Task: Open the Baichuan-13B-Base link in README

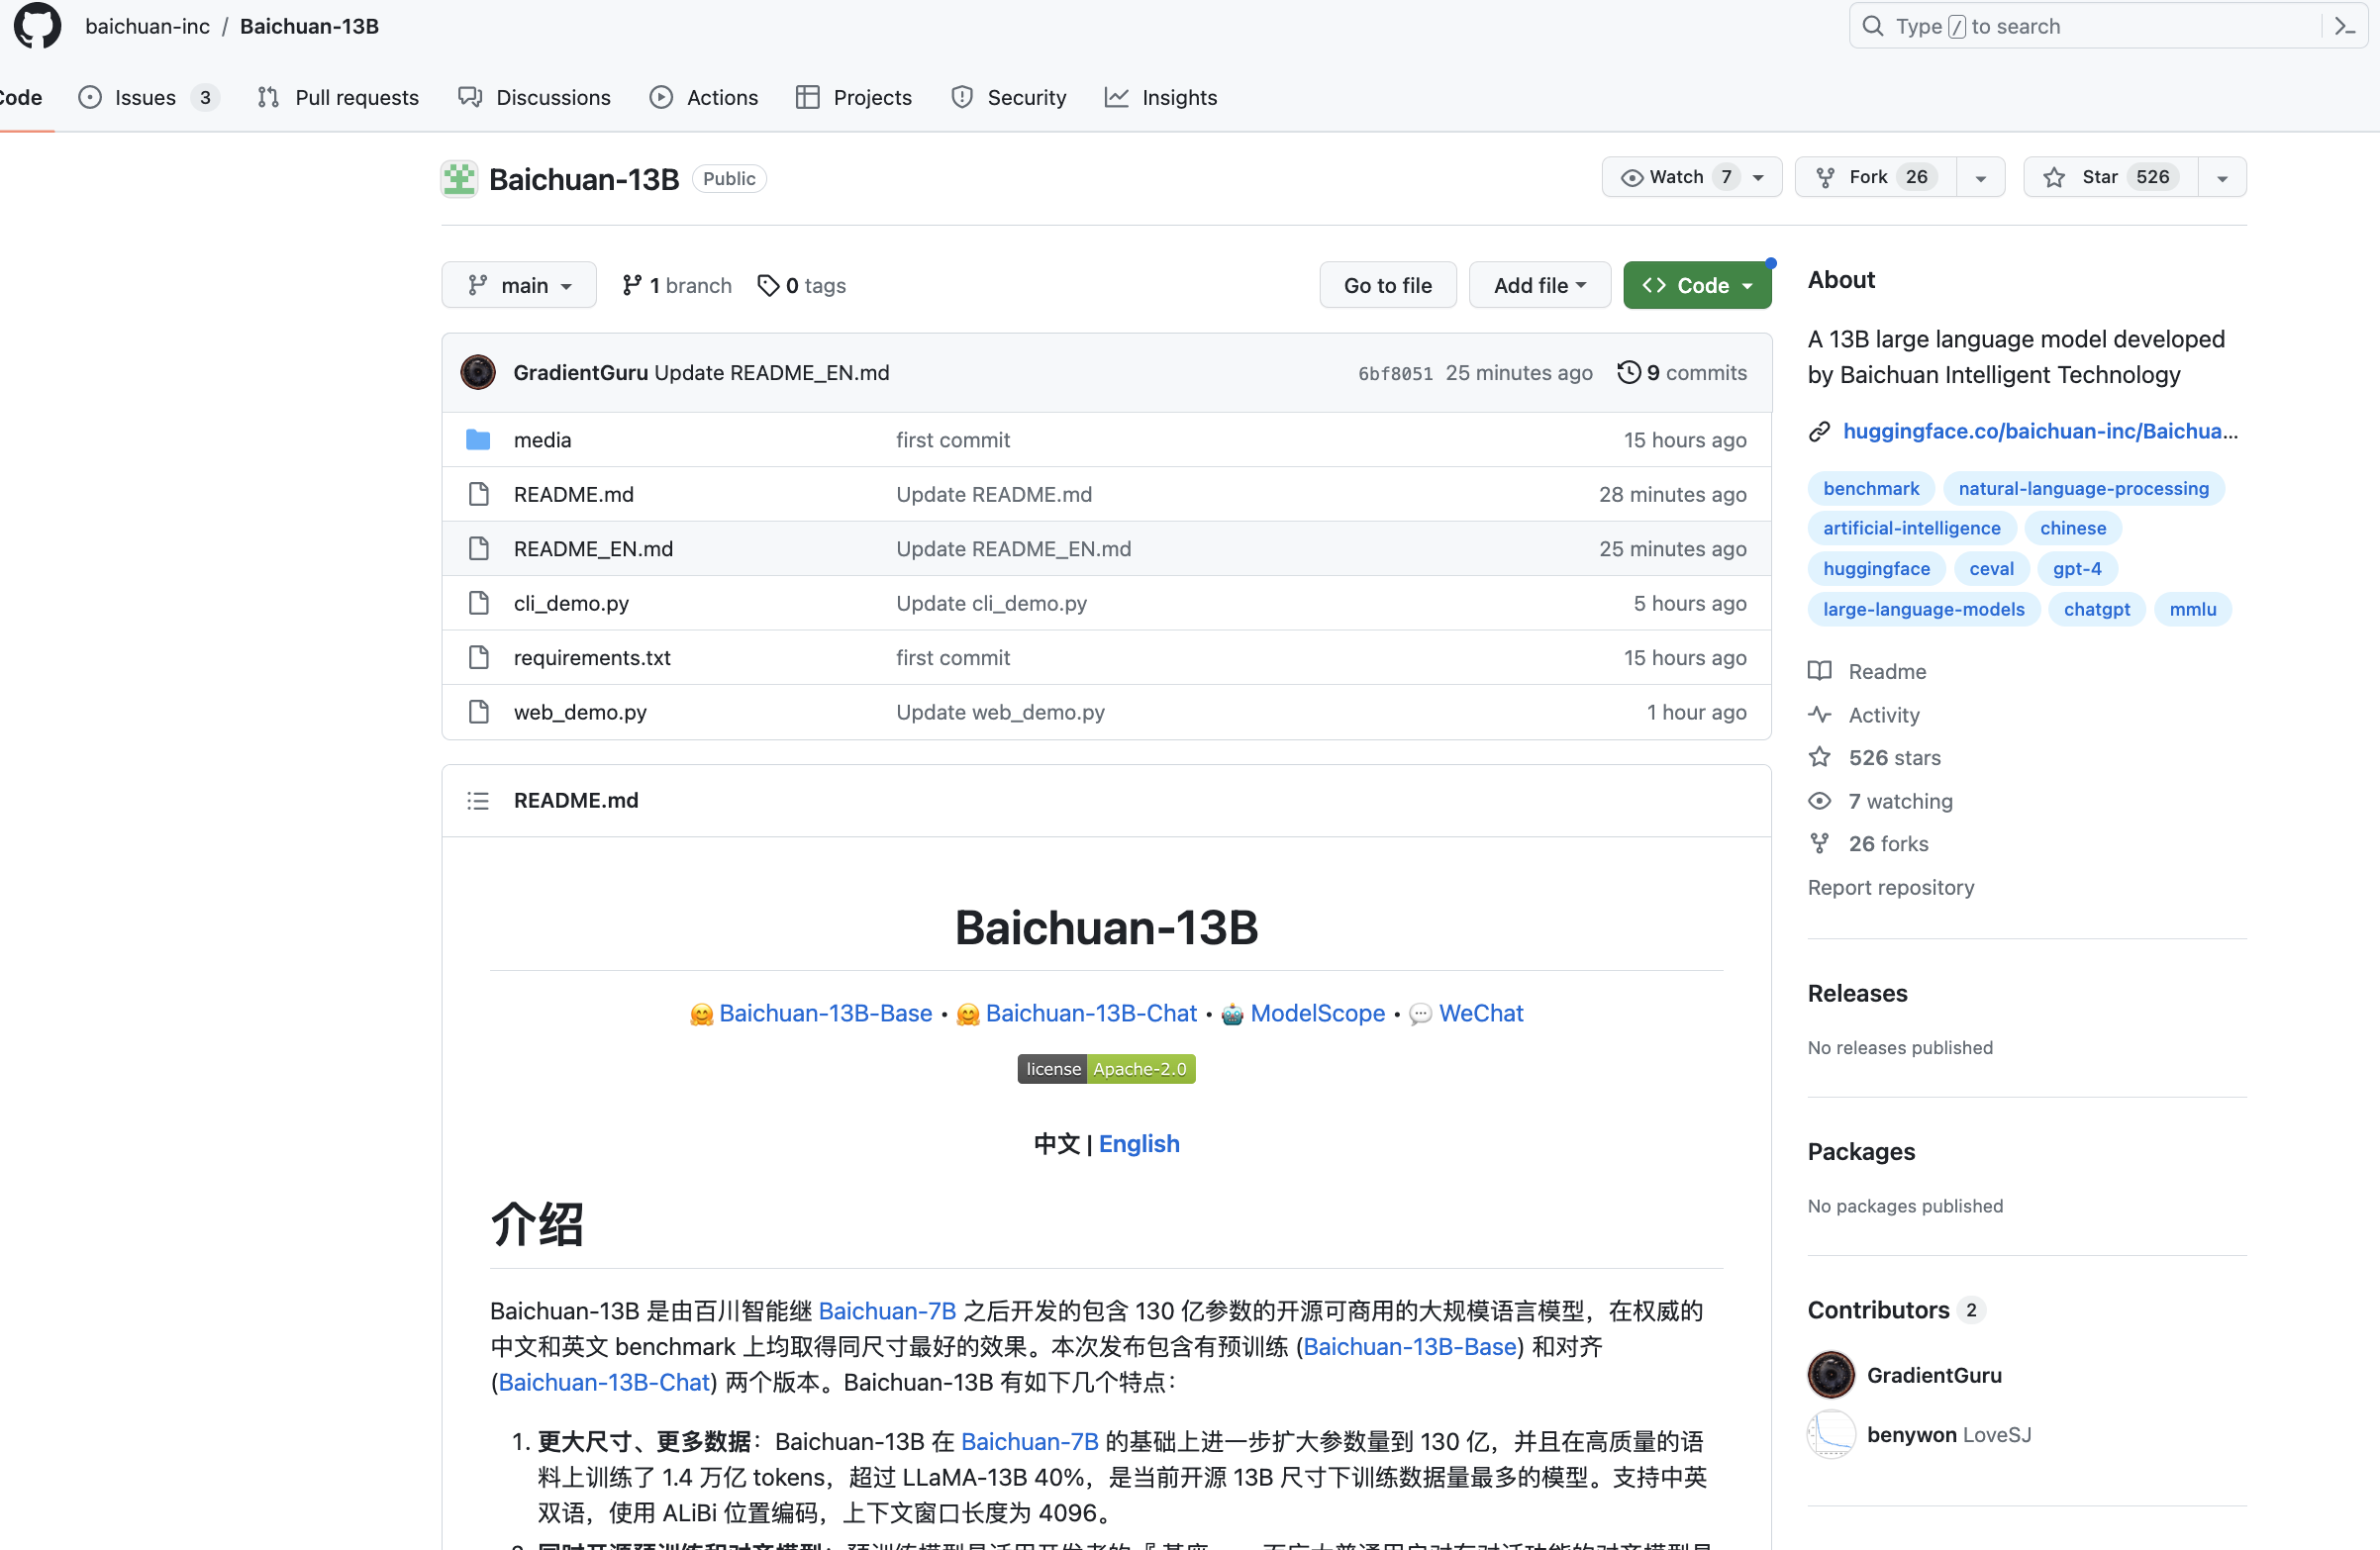Action: 825,1013
